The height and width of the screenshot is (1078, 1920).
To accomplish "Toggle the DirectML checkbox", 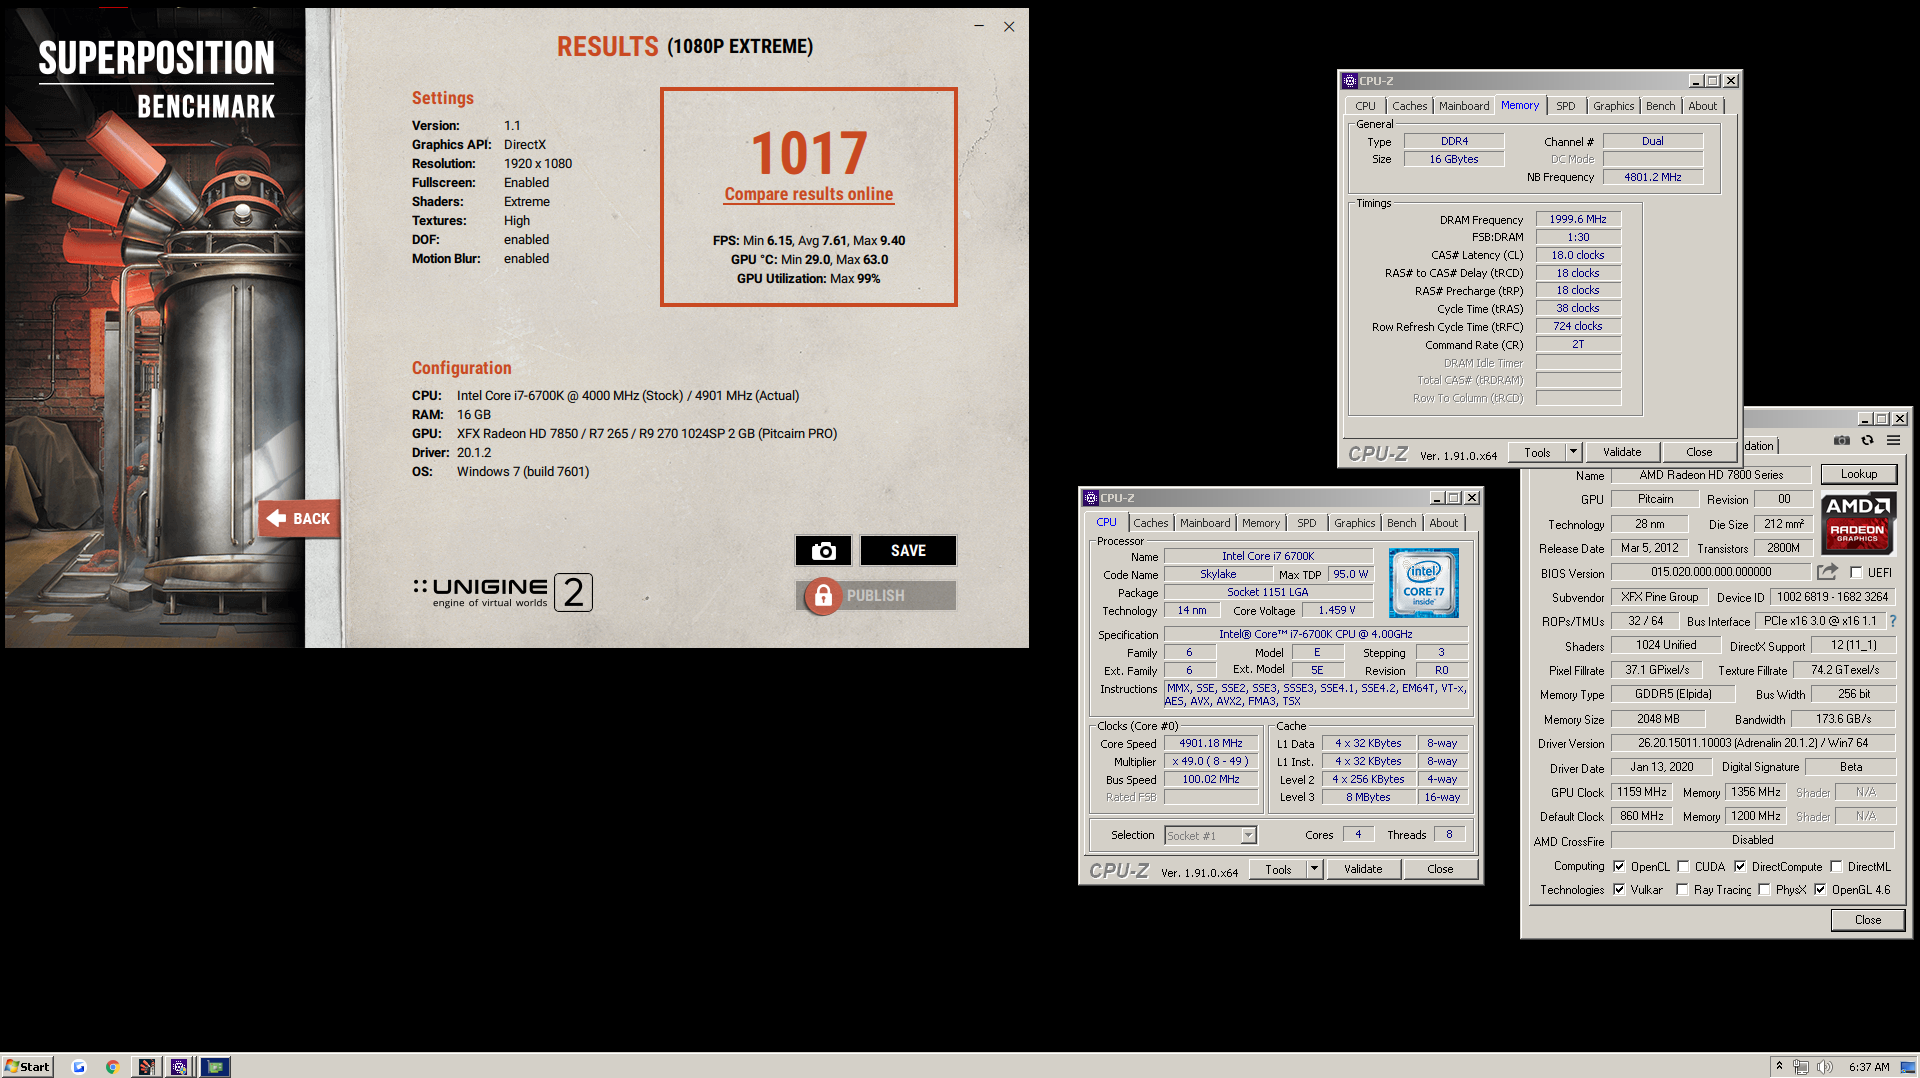I will tap(1836, 867).
